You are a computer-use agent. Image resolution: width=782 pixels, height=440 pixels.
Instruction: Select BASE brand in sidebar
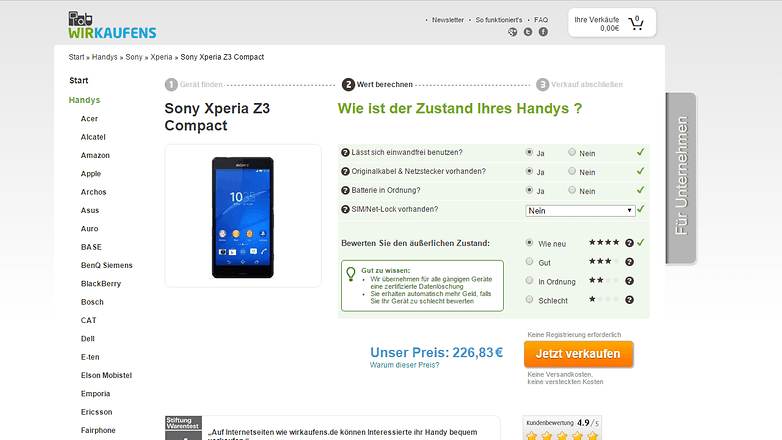click(x=91, y=247)
